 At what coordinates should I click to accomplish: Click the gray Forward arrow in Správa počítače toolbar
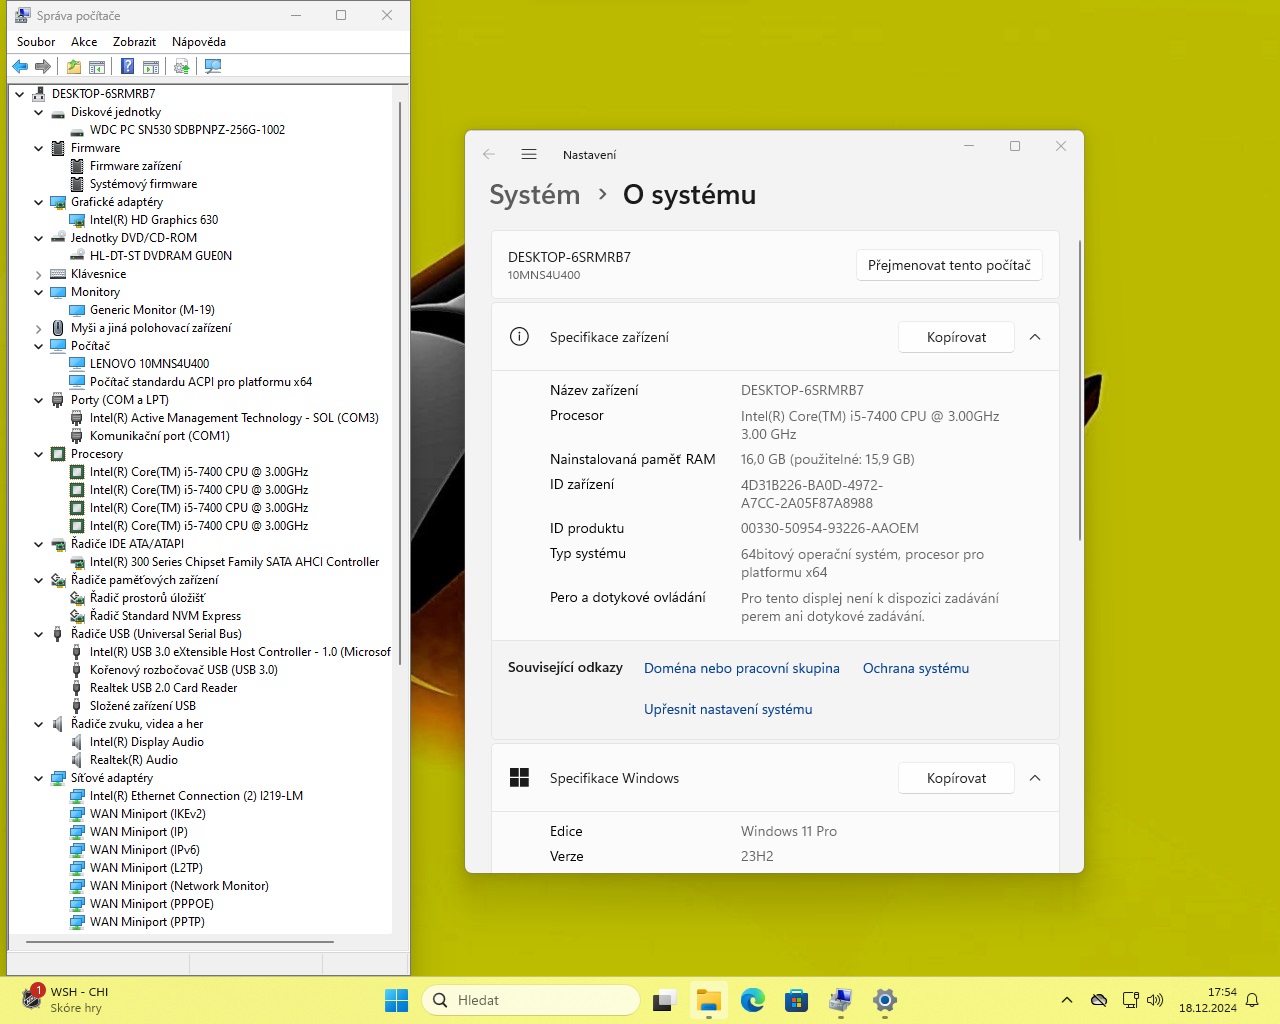click(43, 67)
